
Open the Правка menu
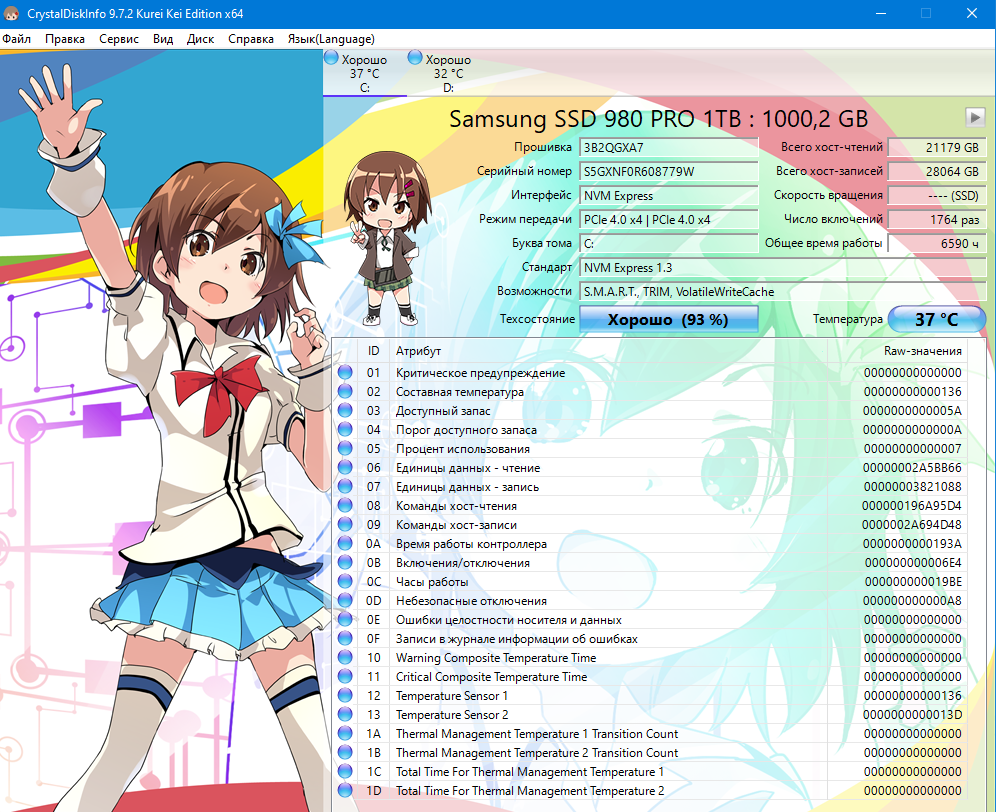point(65,39)
